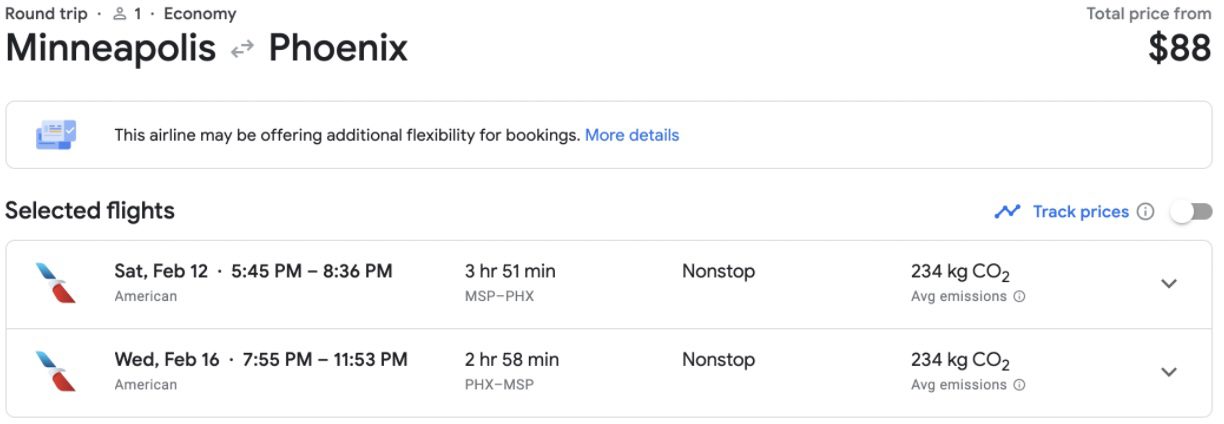The image size is (1224, 424).
Task: Click the booking flexibility notice icon
Action: (x=56, y=135)
